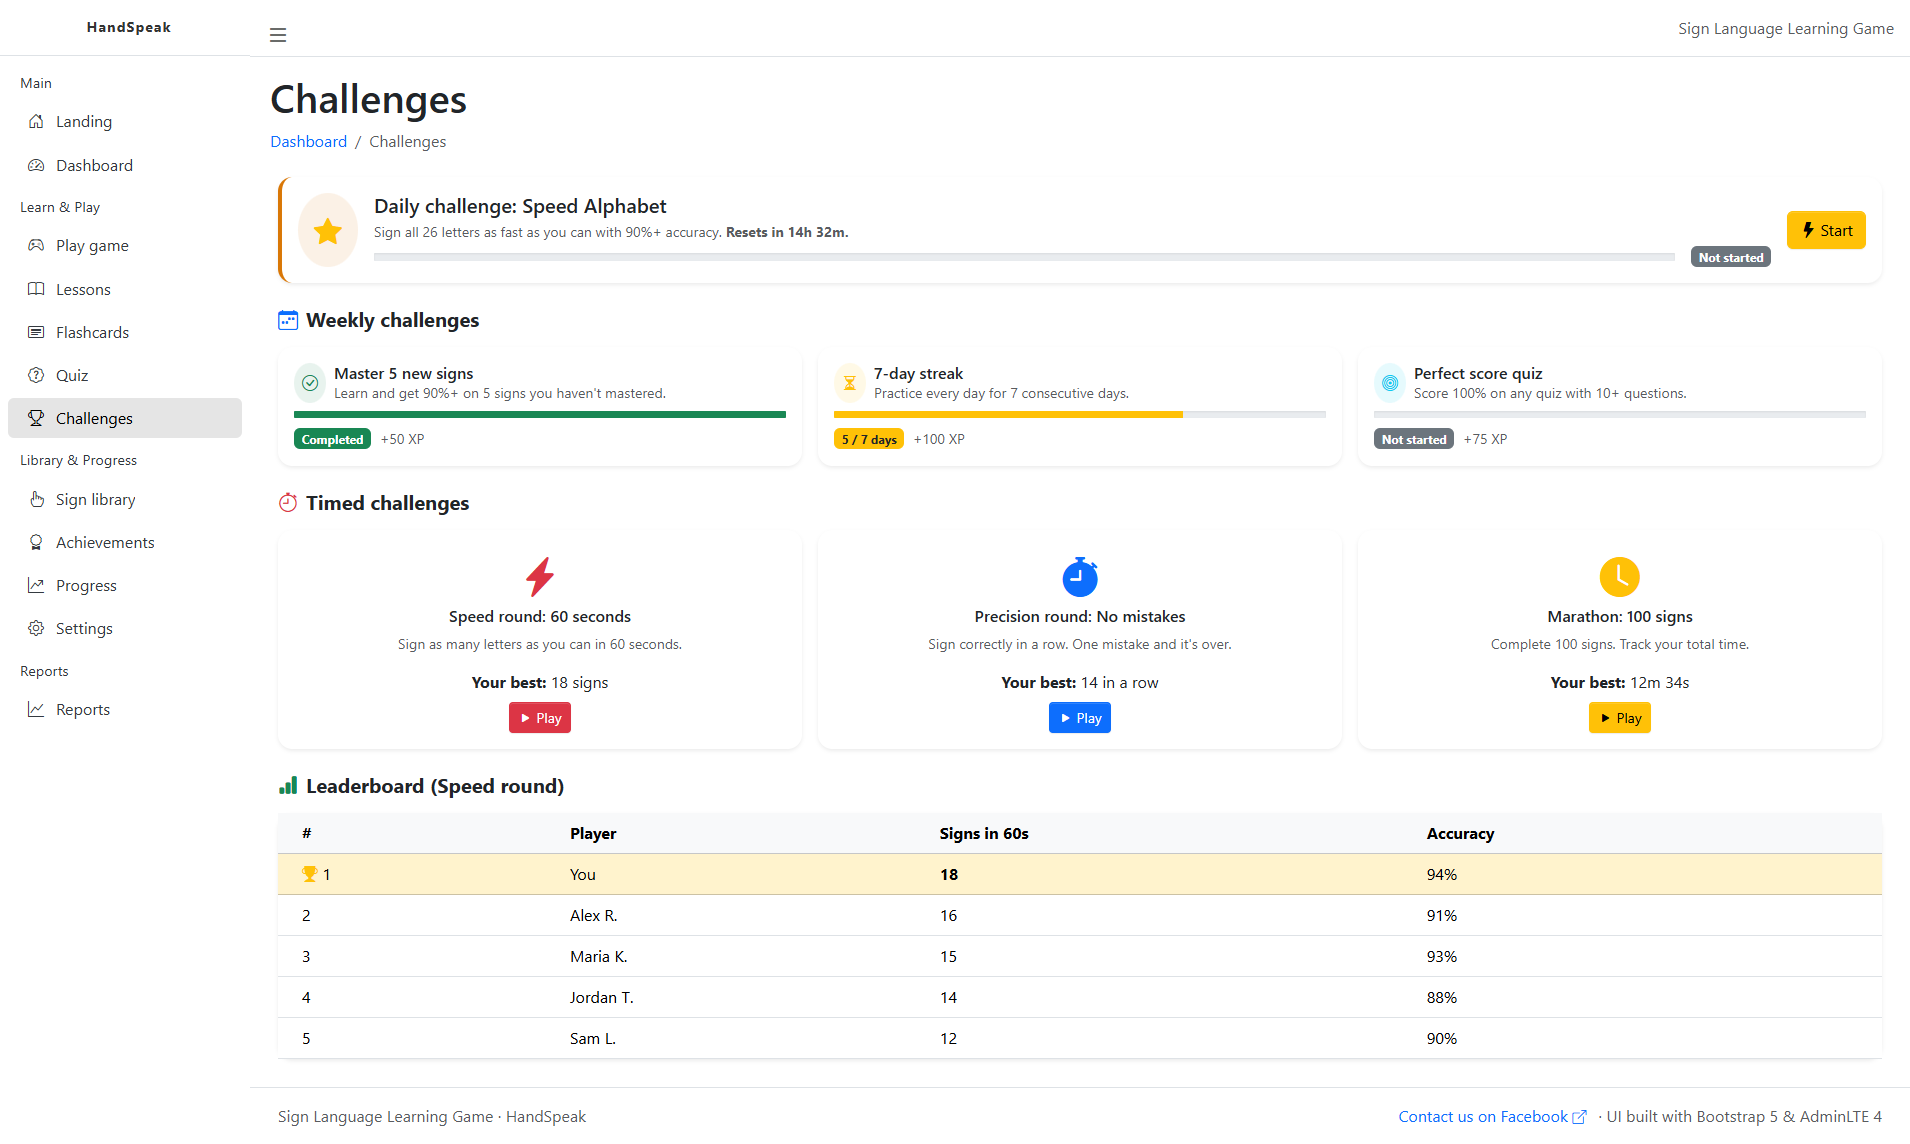
Task: Play the Speed round 60 seconds challenge
Action: (540, 718)
